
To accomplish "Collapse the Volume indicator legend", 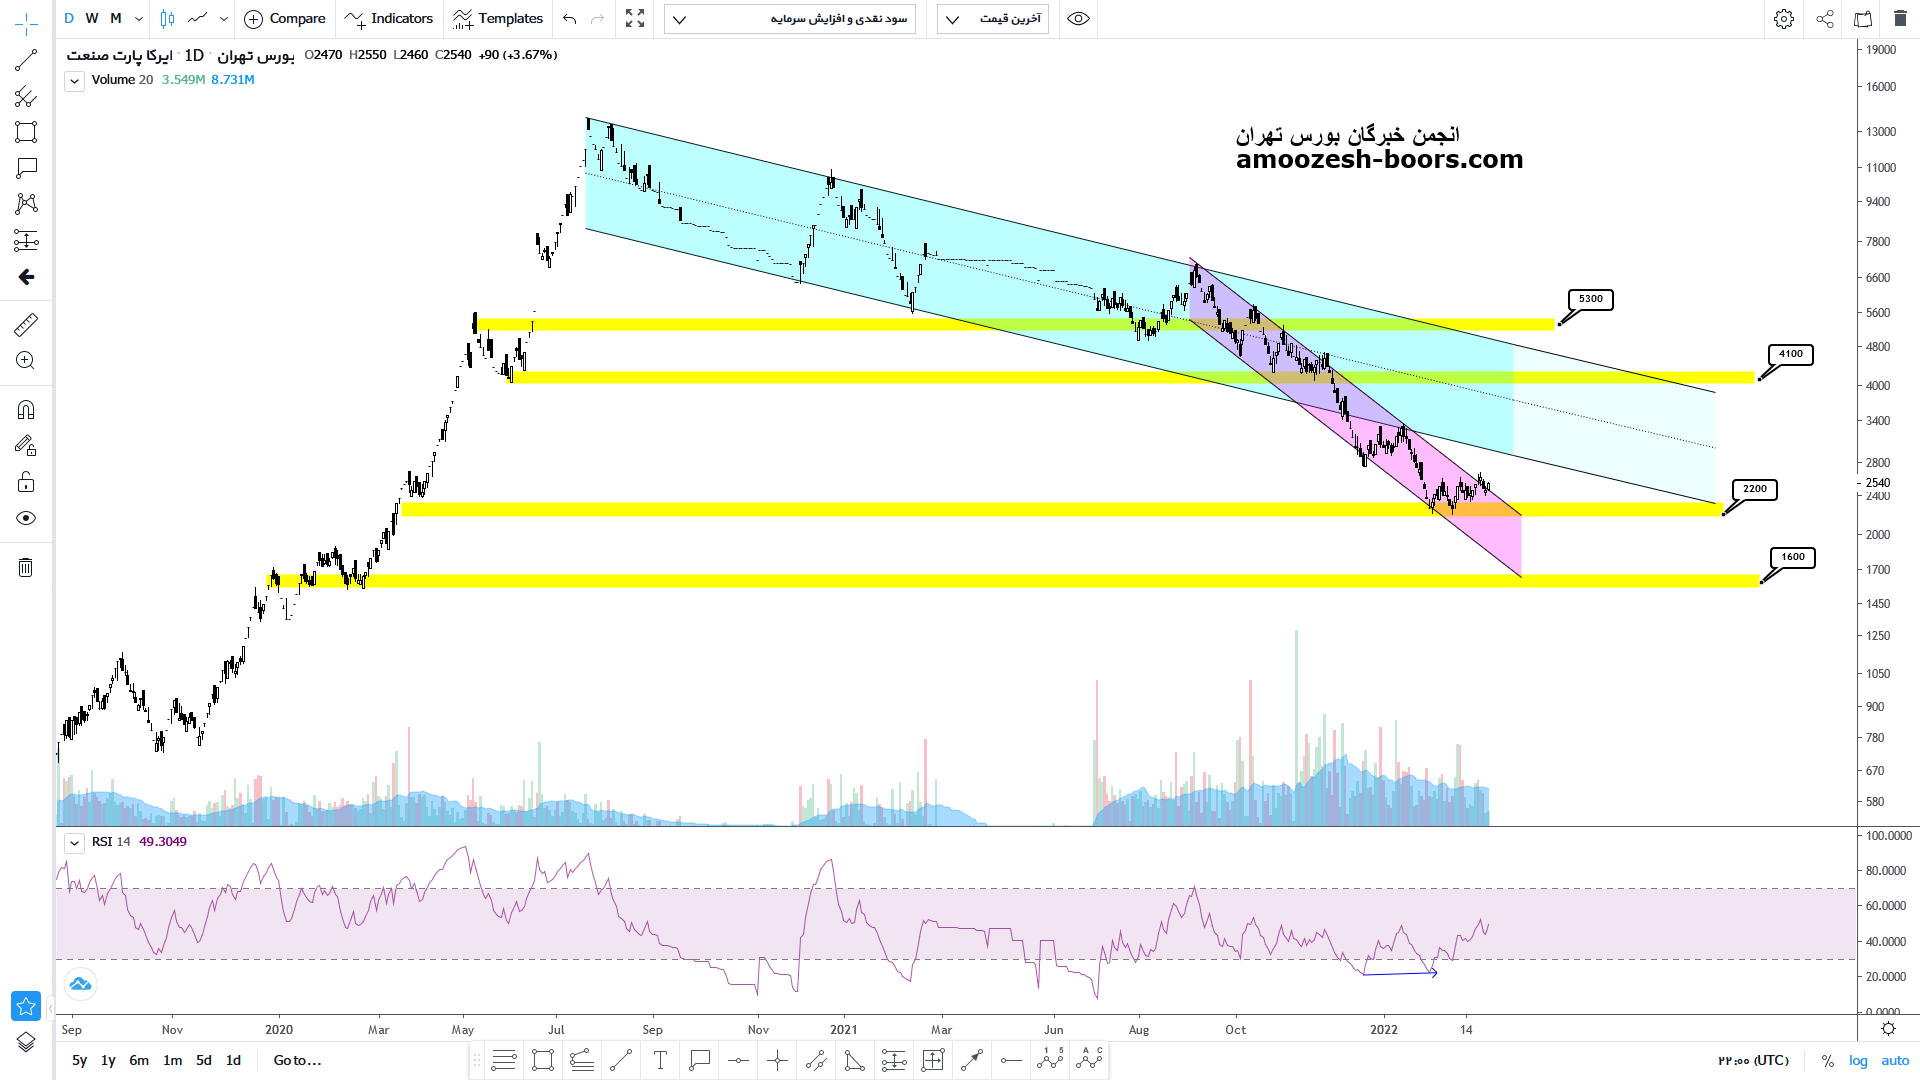I will pyautogui.click(x=75, y=81).
